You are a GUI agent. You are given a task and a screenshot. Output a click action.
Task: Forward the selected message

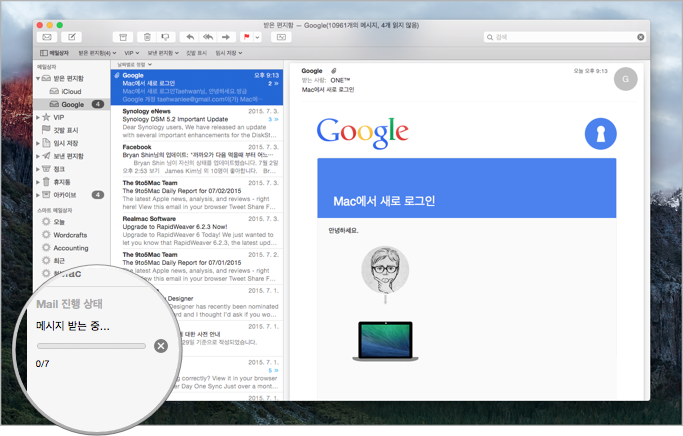point(226,37)
